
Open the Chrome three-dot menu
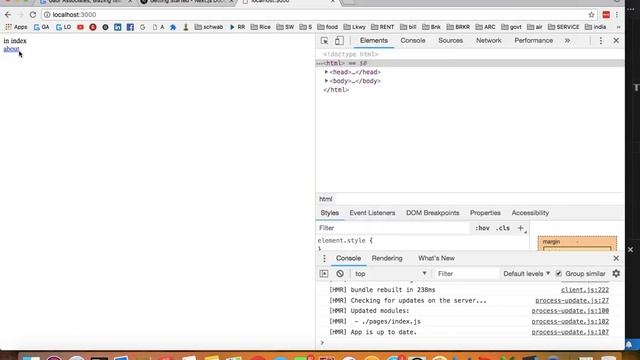(617, 15)
